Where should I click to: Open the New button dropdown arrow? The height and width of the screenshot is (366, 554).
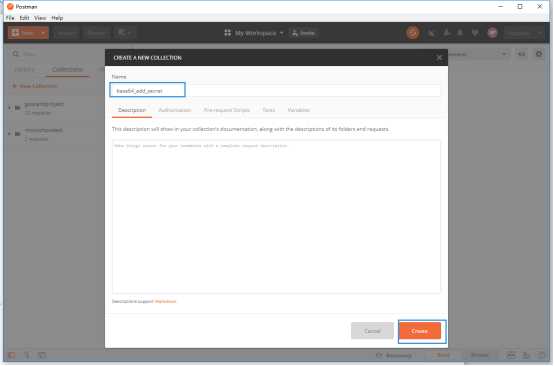point(43,33)
